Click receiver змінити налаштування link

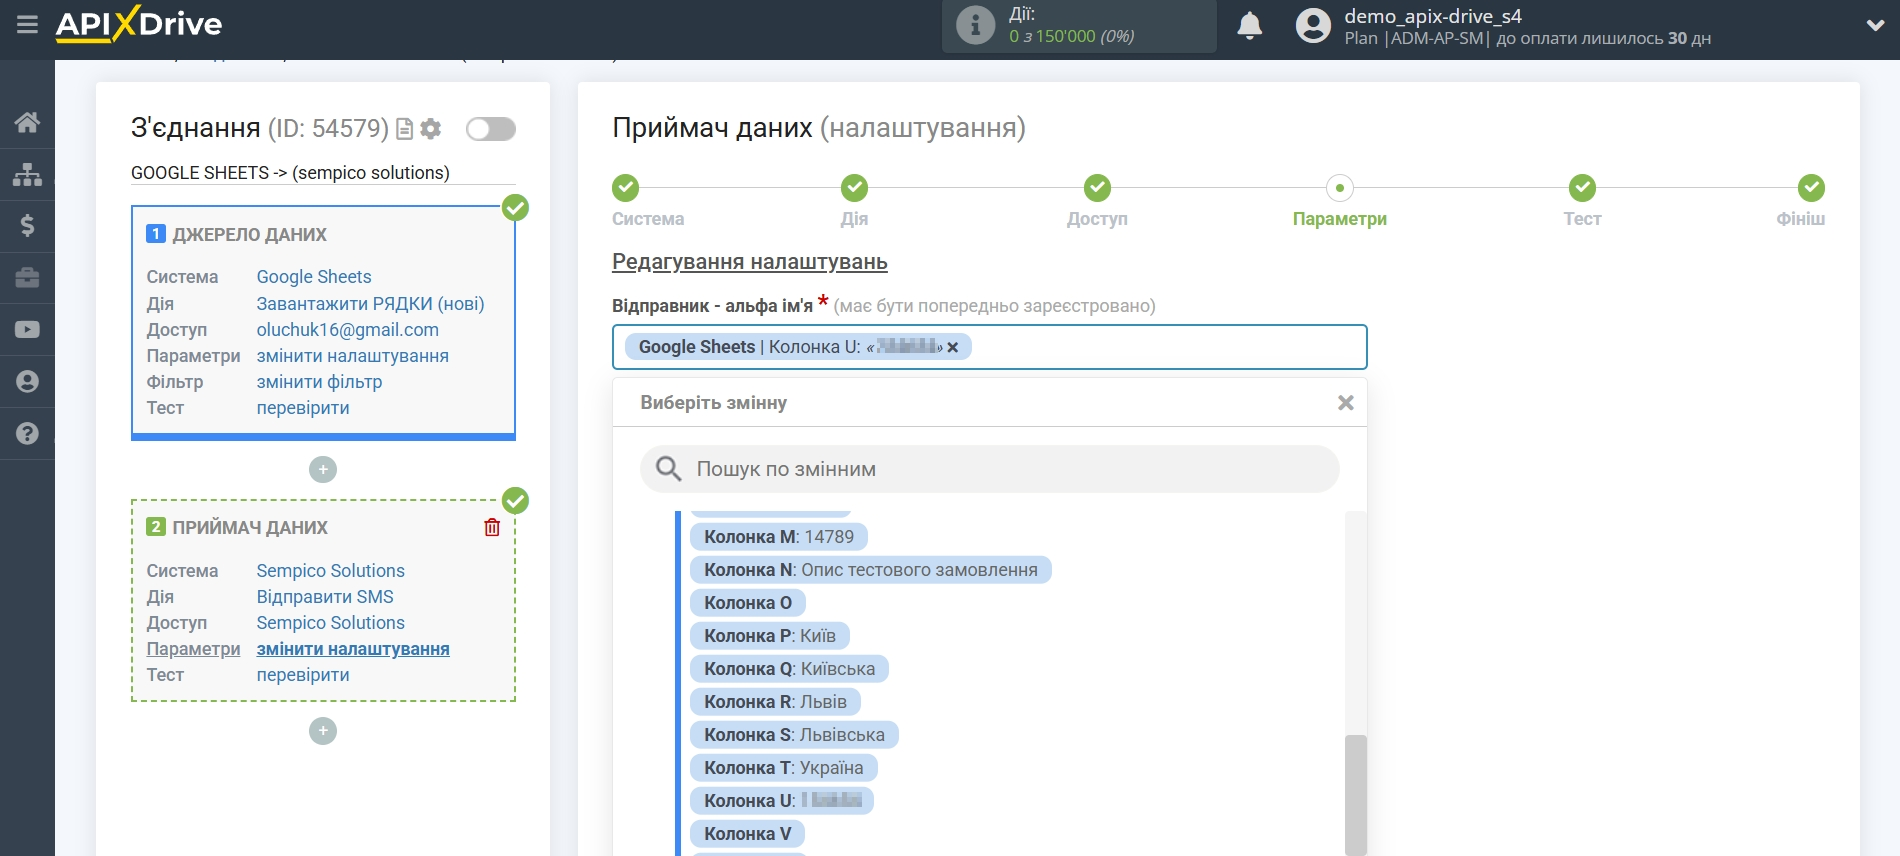coord(353,649)
